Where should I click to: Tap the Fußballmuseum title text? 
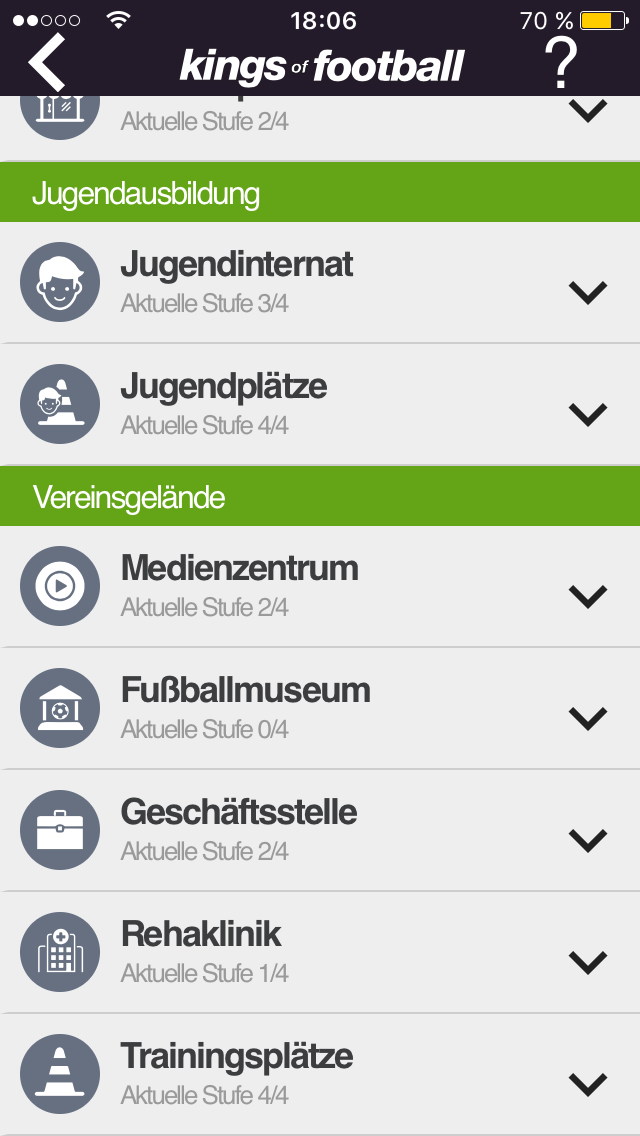click(246, 690)
